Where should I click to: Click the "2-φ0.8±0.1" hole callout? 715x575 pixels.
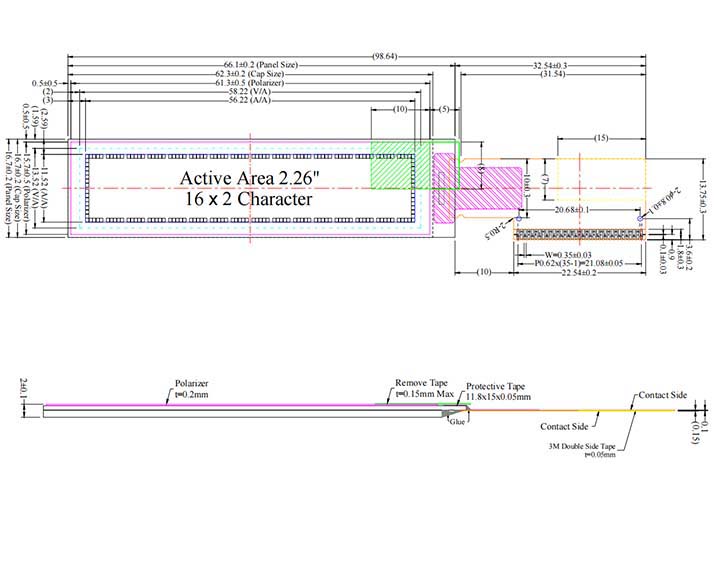664,199
